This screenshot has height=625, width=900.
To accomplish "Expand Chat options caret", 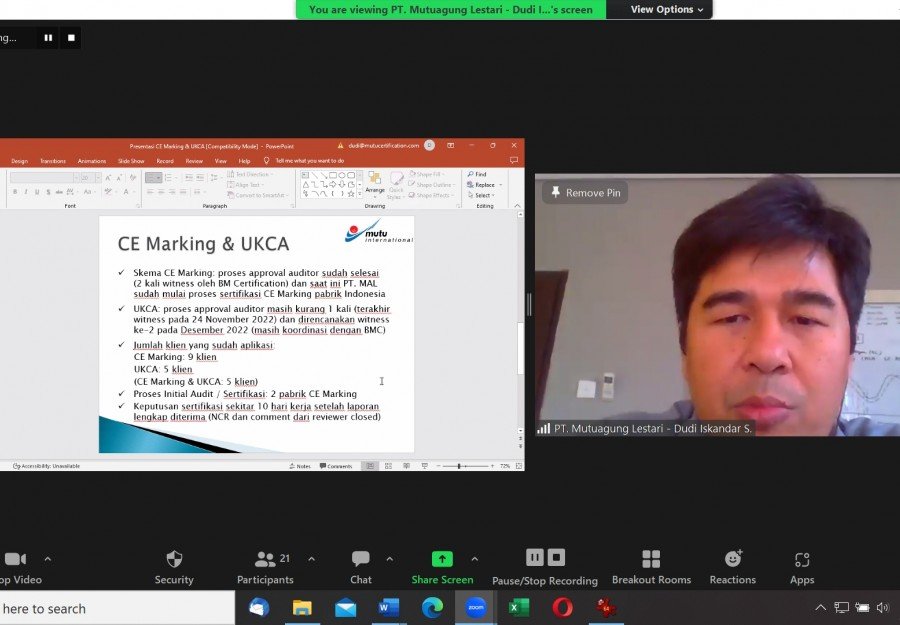I will tap(389, 558).
